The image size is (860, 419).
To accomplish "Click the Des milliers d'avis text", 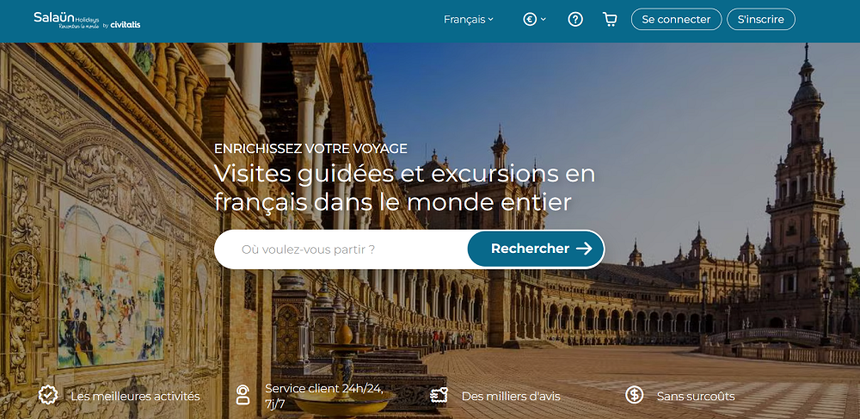I will pyautogui.click(x=511, y=396).
